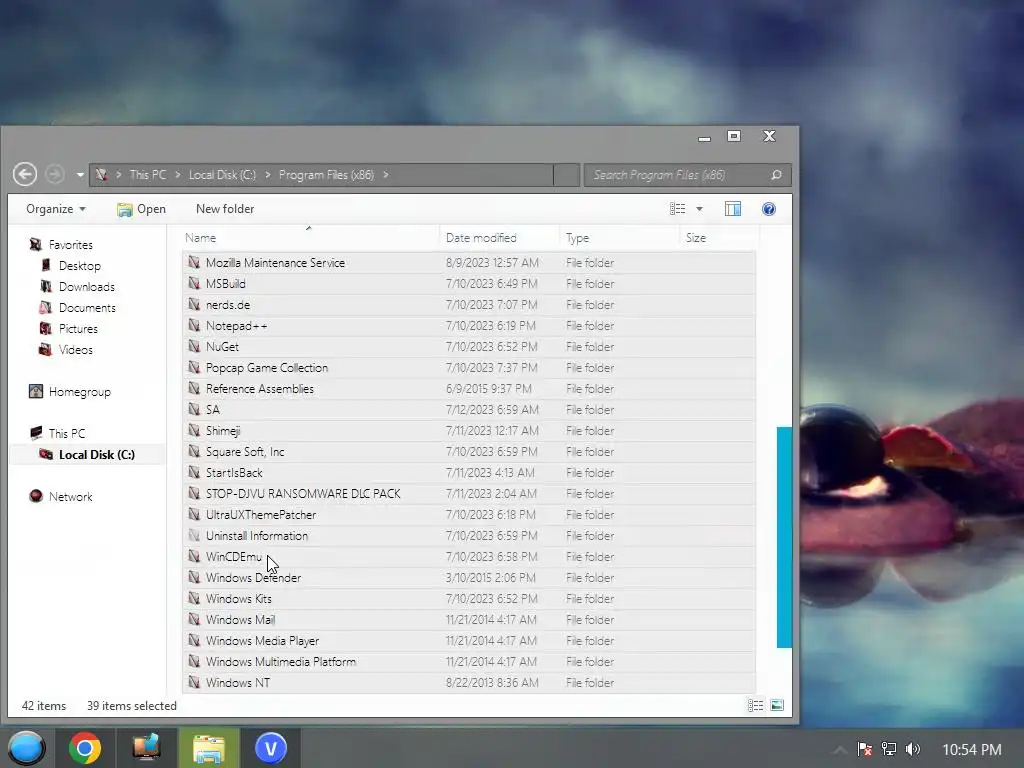Screen dimensions: 1024x768
Task: Select STOP-DJVU RANSOMWARE DLC PACK folder name
Action: click(x=303, y=494)
